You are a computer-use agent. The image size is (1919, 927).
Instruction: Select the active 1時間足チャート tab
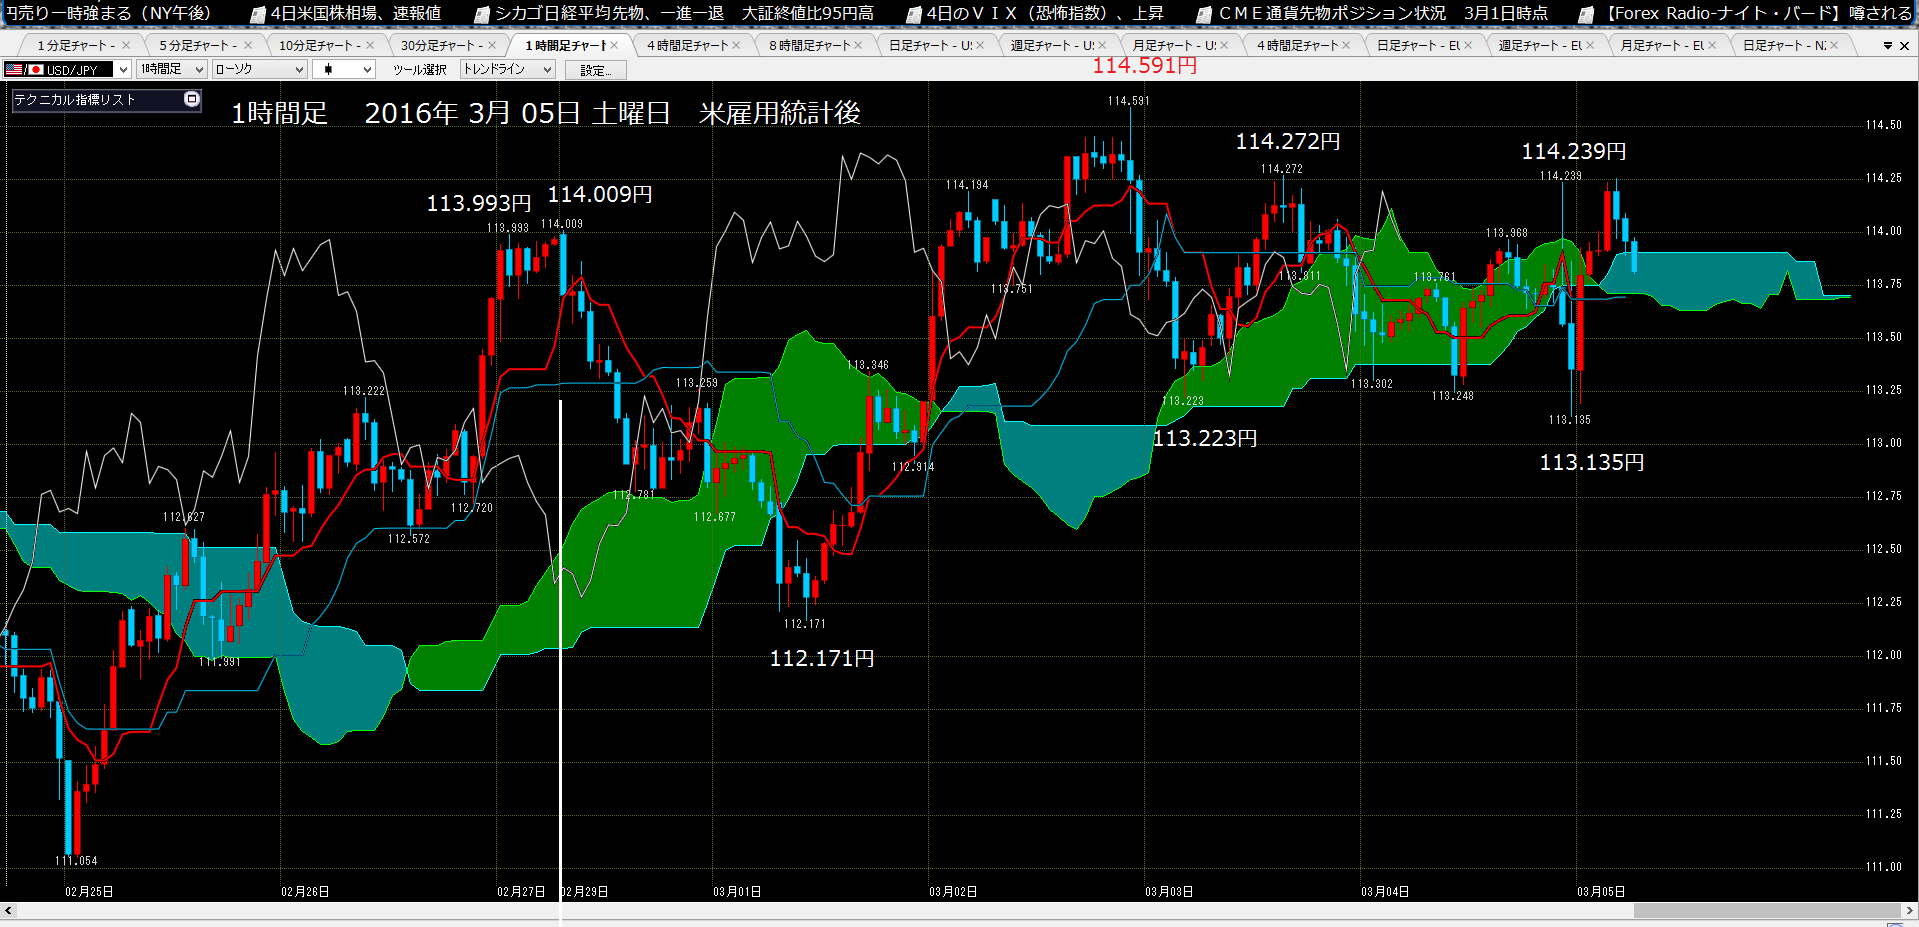566,46
